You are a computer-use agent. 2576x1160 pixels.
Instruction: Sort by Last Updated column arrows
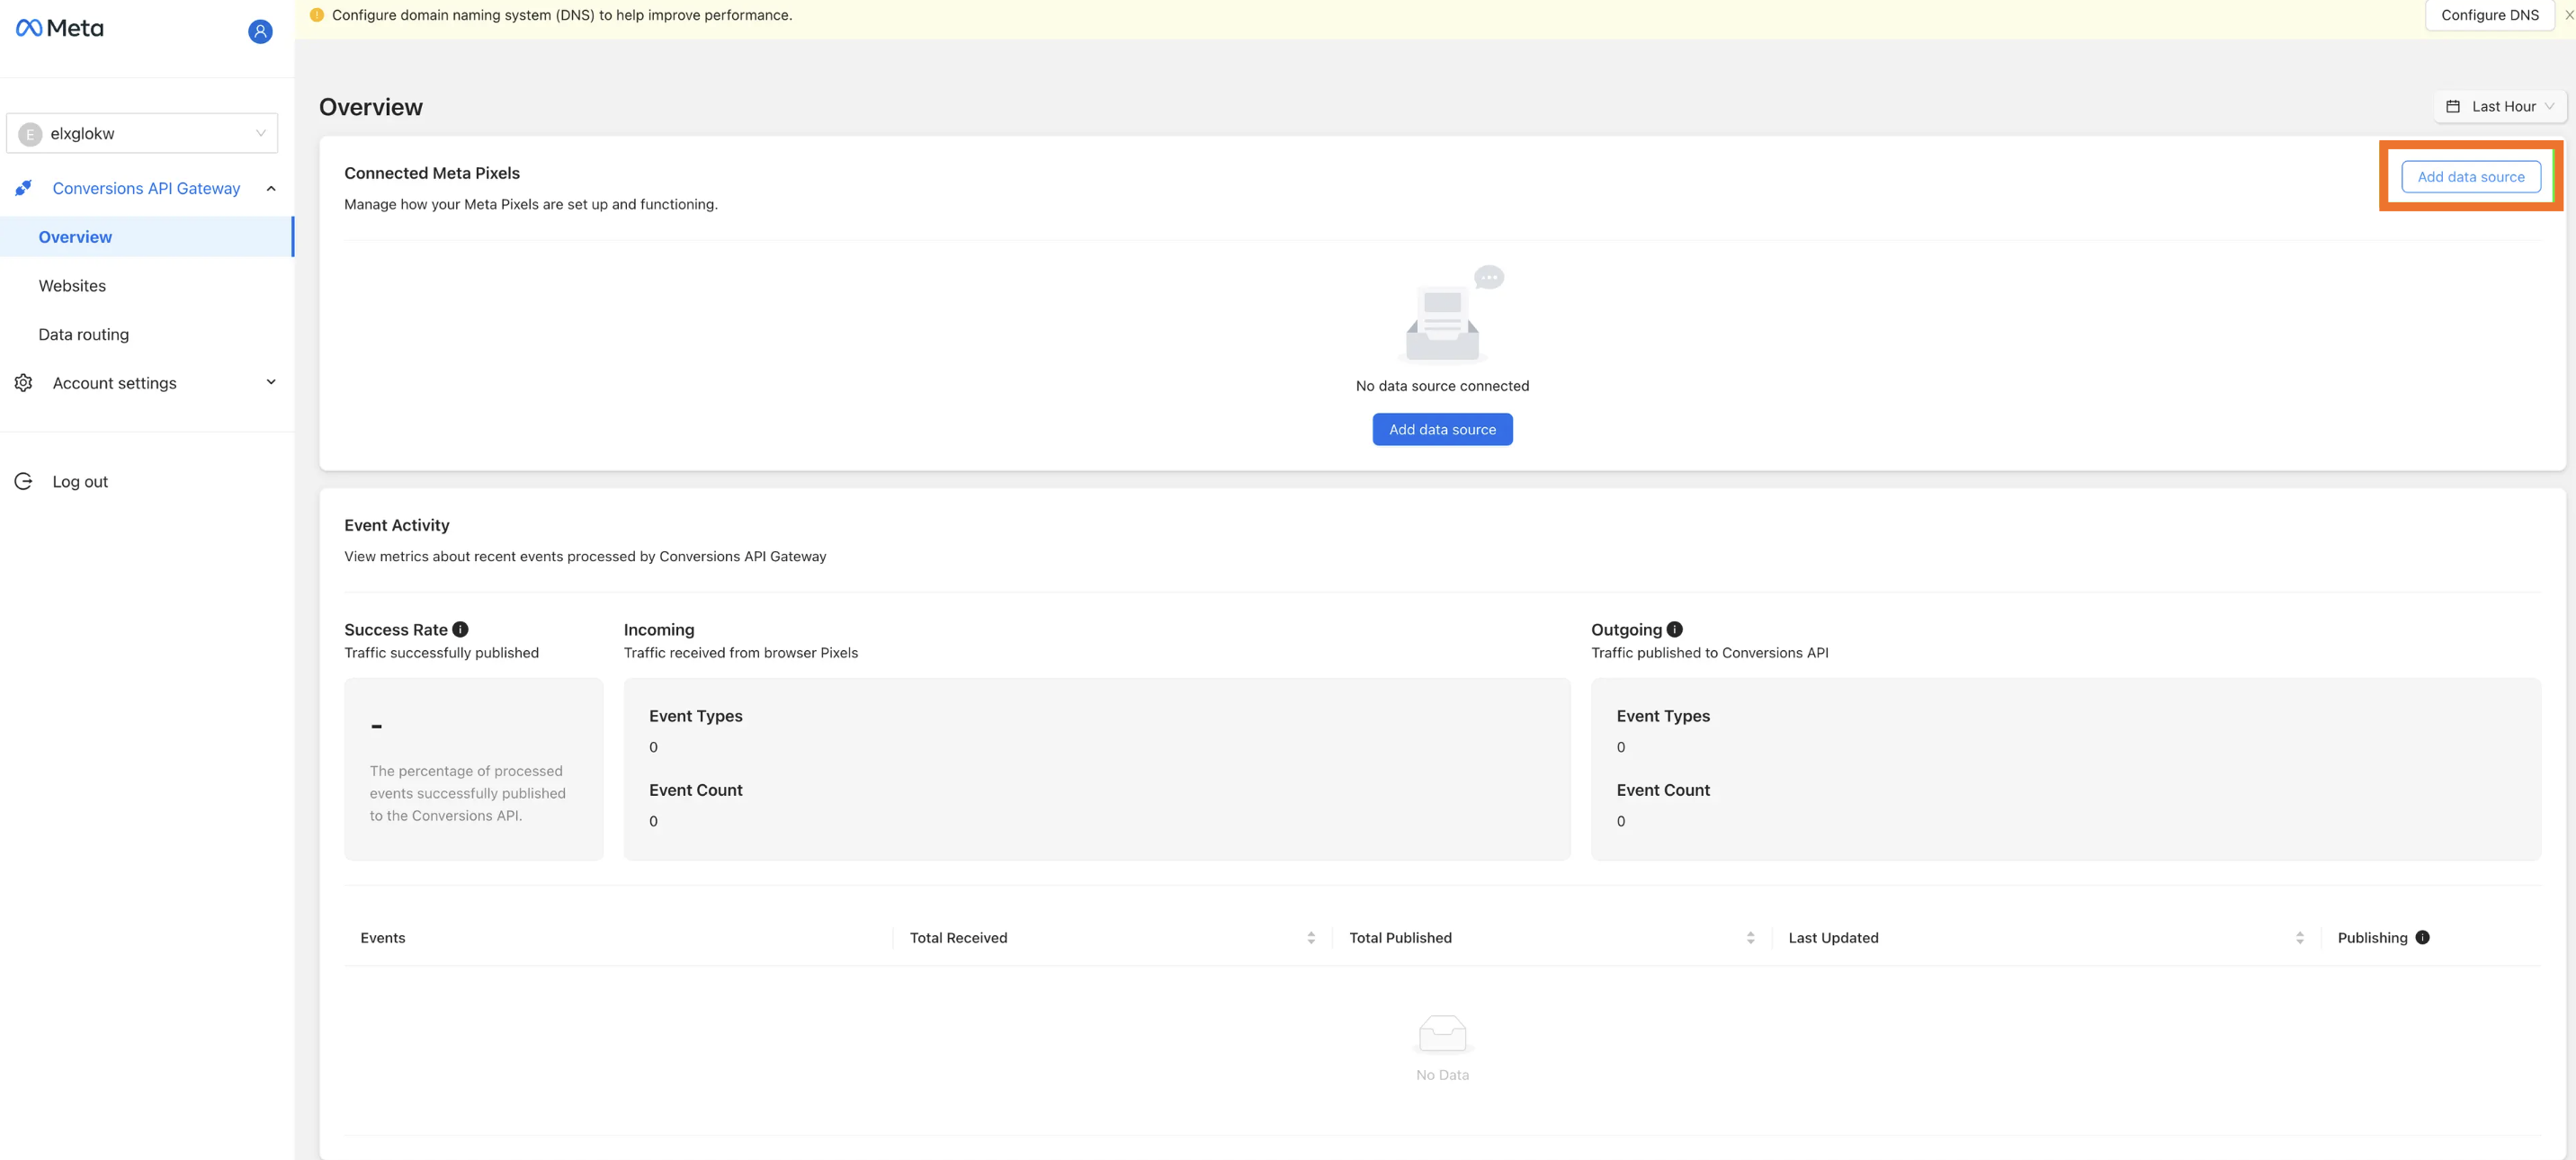click(x=2299, y=938)
